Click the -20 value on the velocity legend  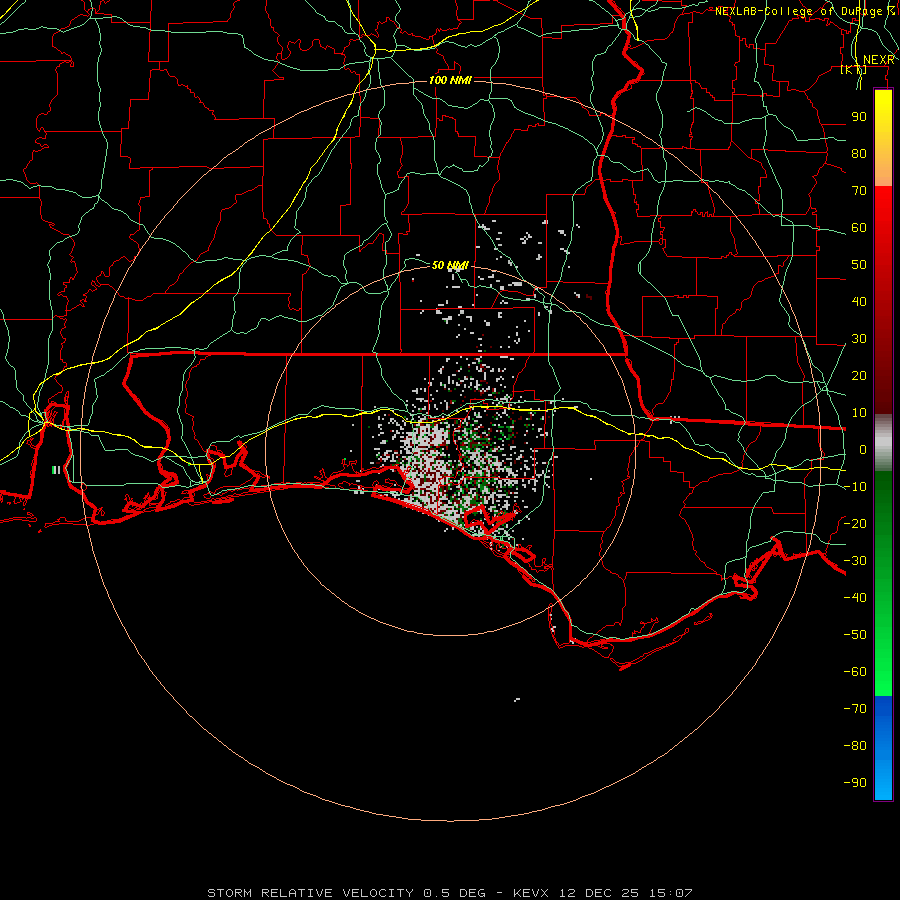[x=855, y=523]
